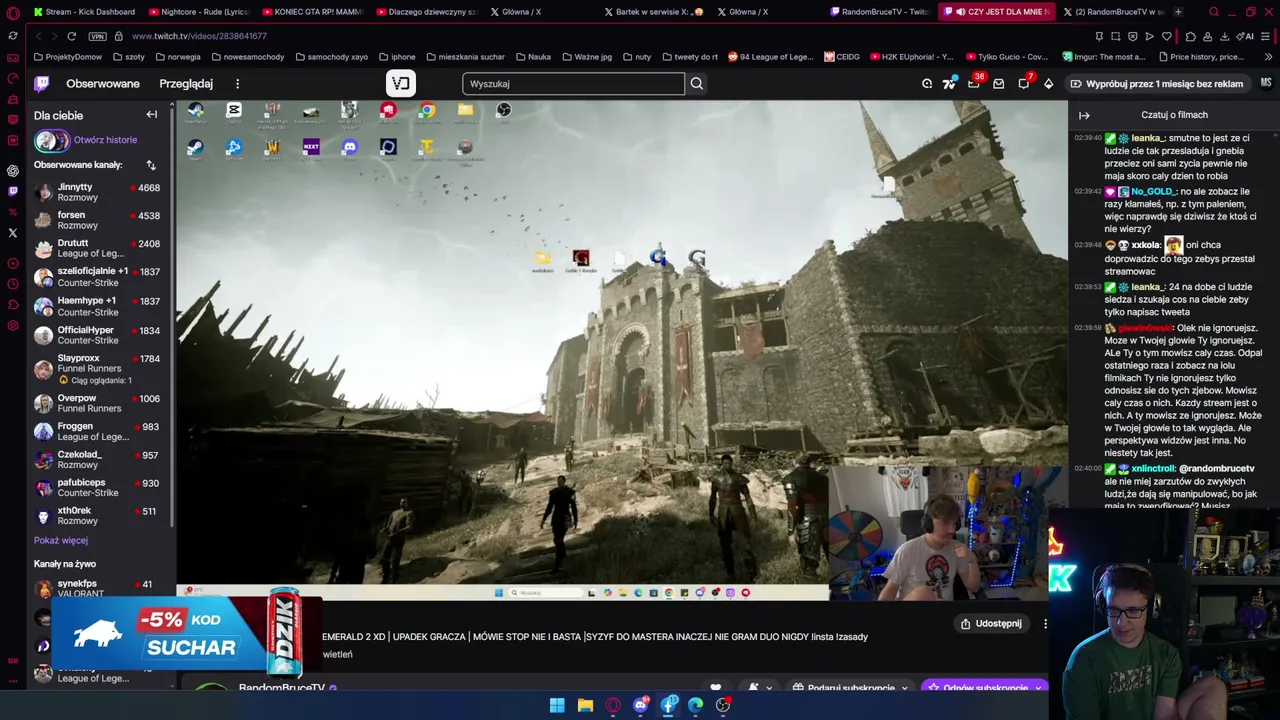This screenshot has height=720, width=1280.
Task: Open stream options three-dot menu
Action: point(1045,623)
